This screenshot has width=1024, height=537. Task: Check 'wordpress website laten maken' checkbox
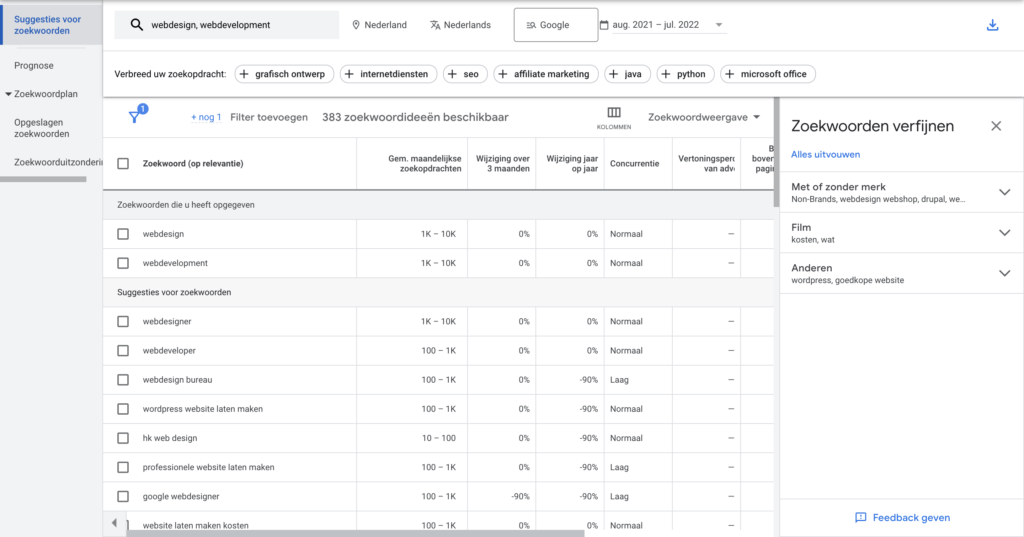pos(123,409)
